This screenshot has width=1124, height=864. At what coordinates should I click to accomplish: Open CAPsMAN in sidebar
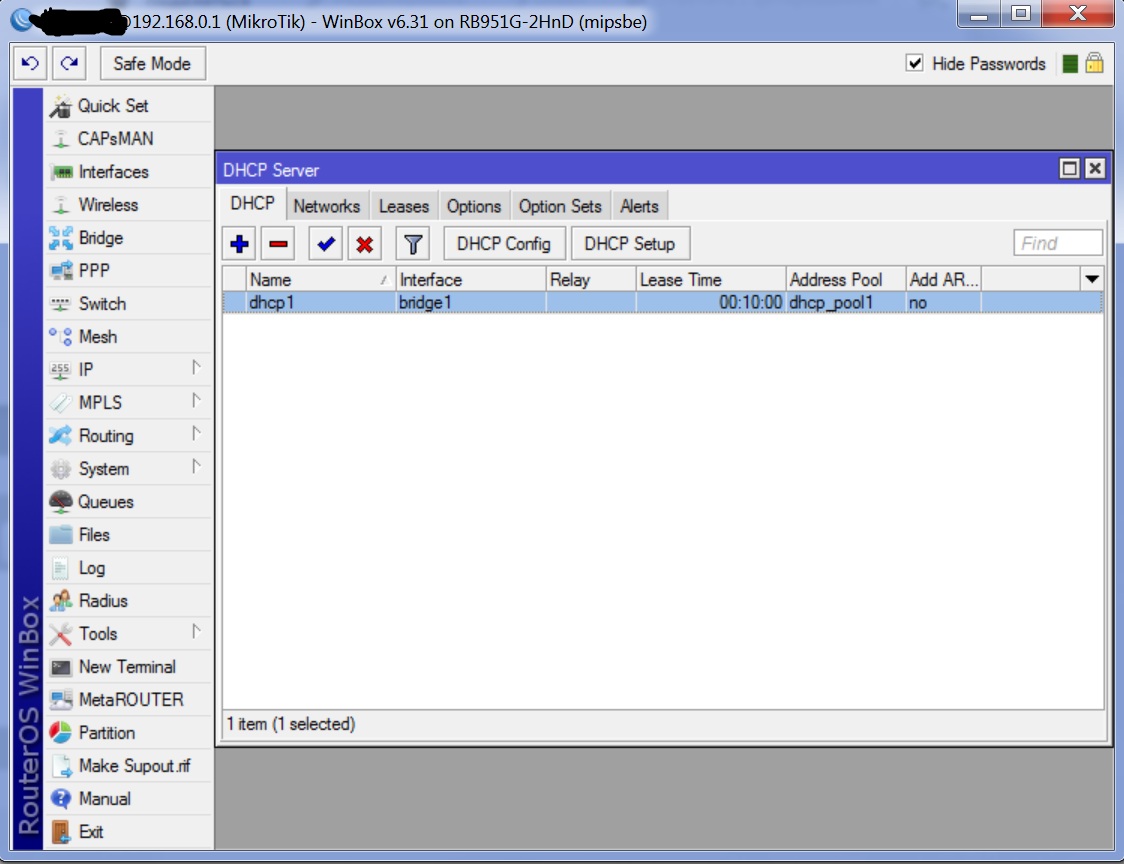coord(128,139)
